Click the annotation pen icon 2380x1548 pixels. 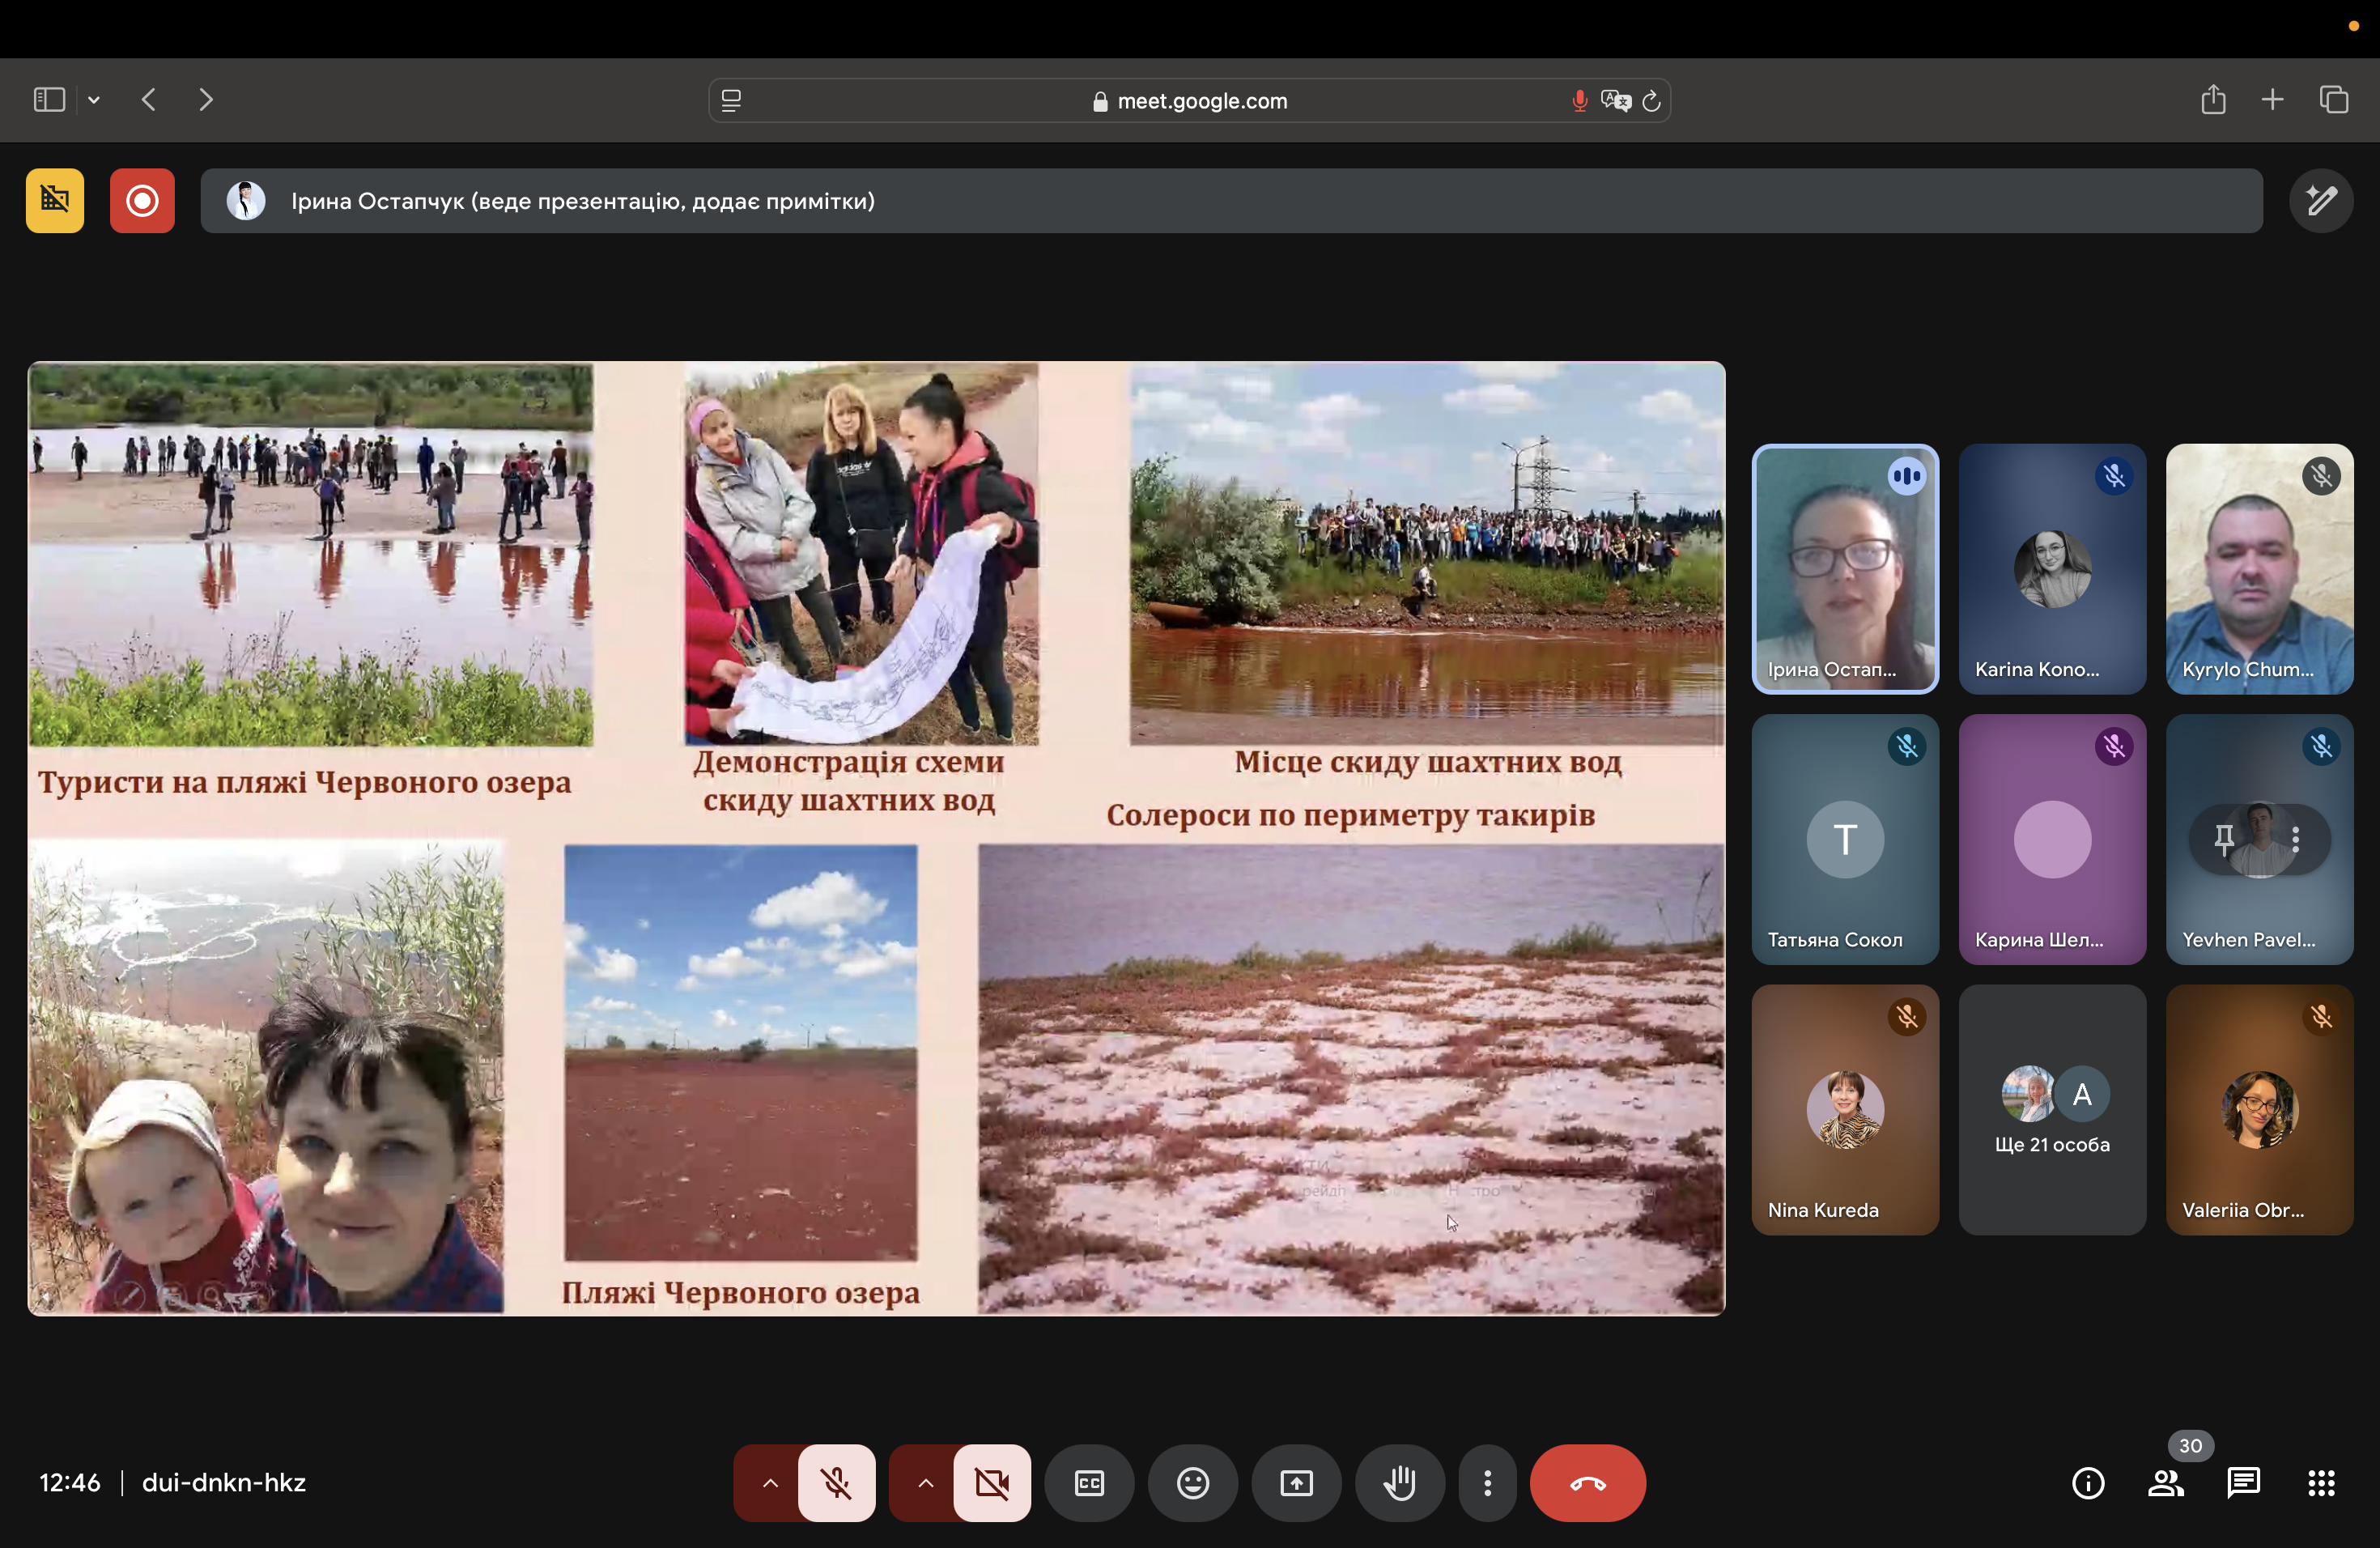tap(2320, 201)
